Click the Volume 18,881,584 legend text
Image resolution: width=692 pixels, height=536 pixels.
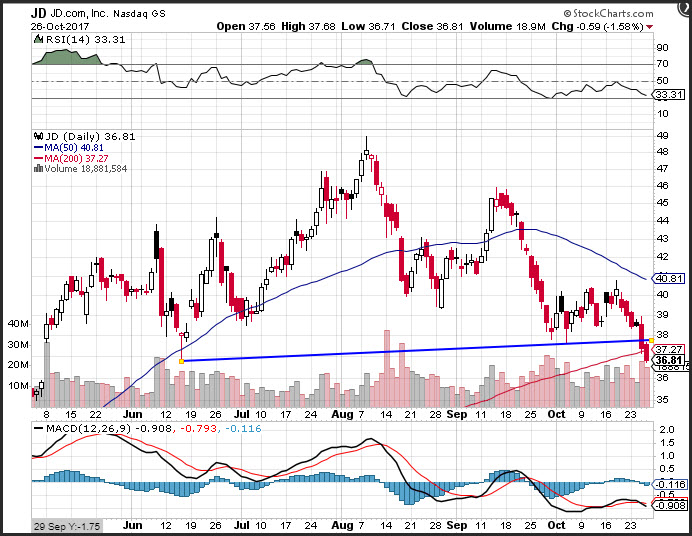tap(86, 169)
